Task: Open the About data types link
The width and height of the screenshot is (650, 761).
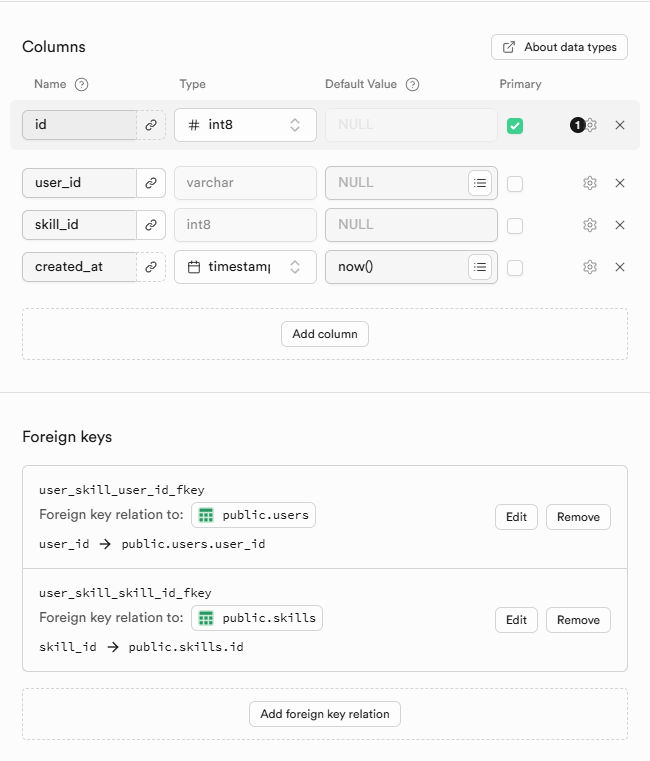Action: (x=559, y=47)
